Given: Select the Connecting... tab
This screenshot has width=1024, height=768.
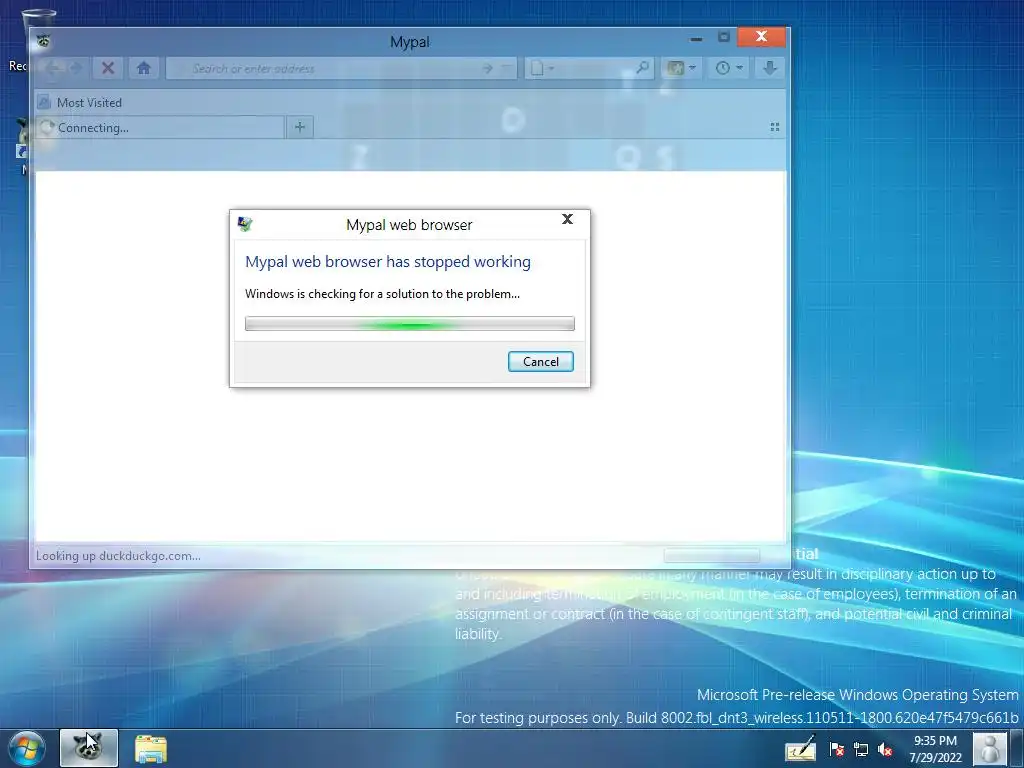Looking at the screenshot, I should tap(160, 127).
